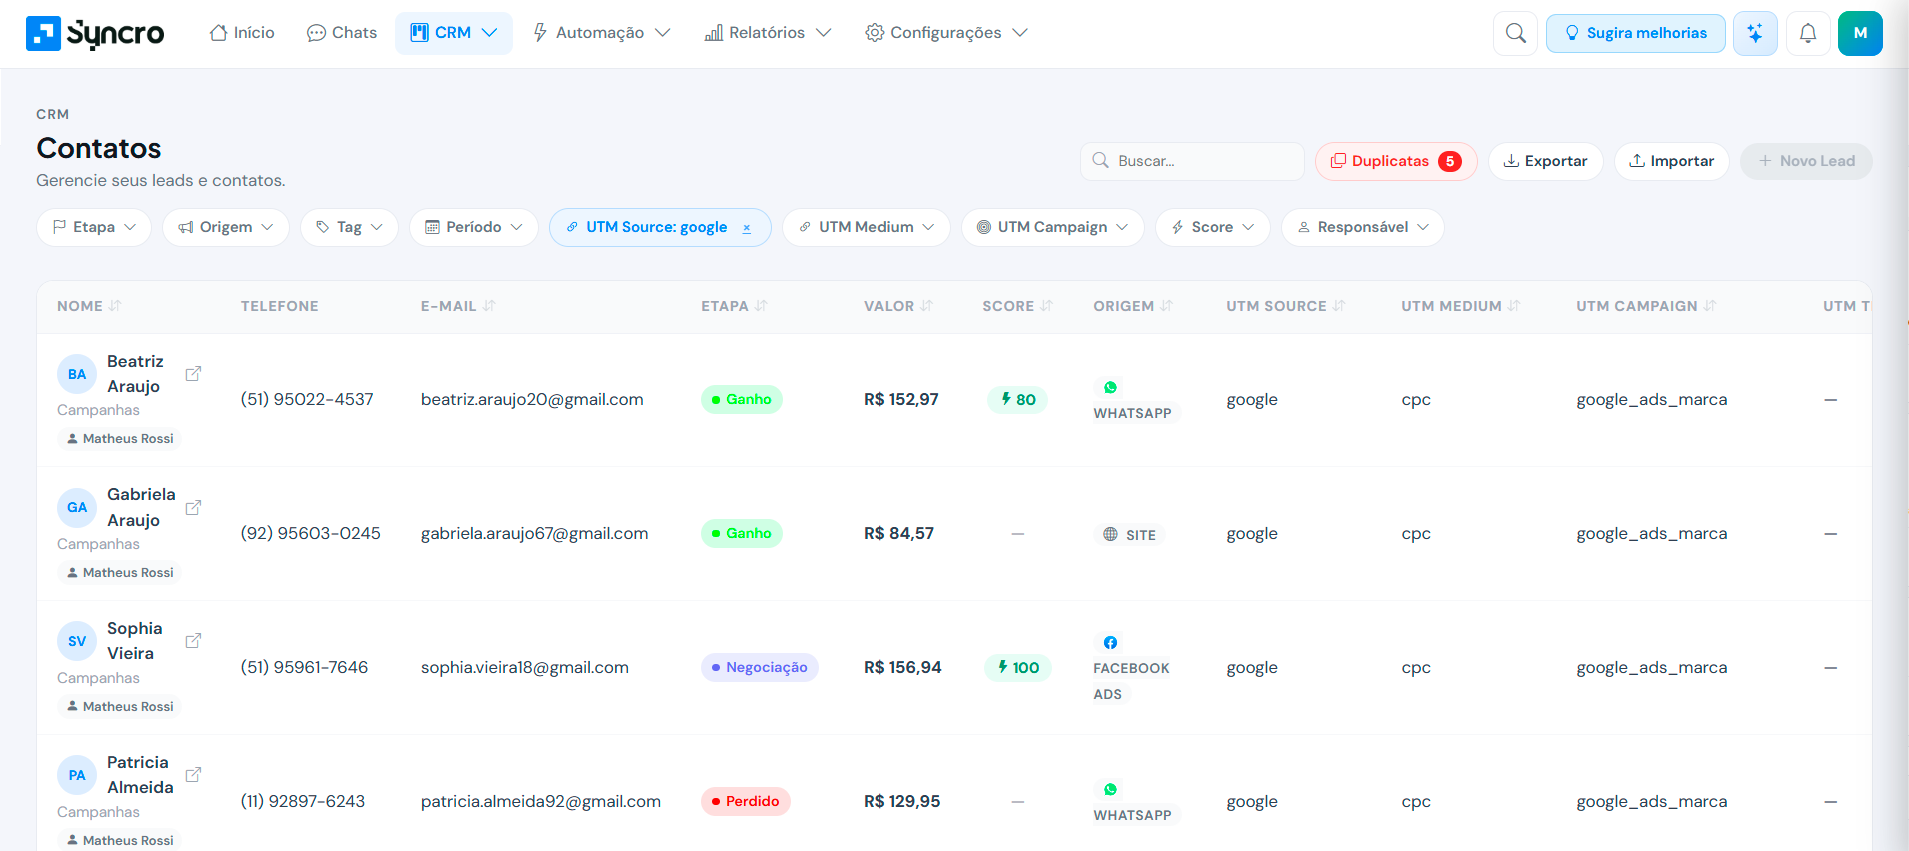Click the PA avatar for Patricia
Image resolution: width=1909 pixels, height=851 pixels.
(x=77, y=775)
